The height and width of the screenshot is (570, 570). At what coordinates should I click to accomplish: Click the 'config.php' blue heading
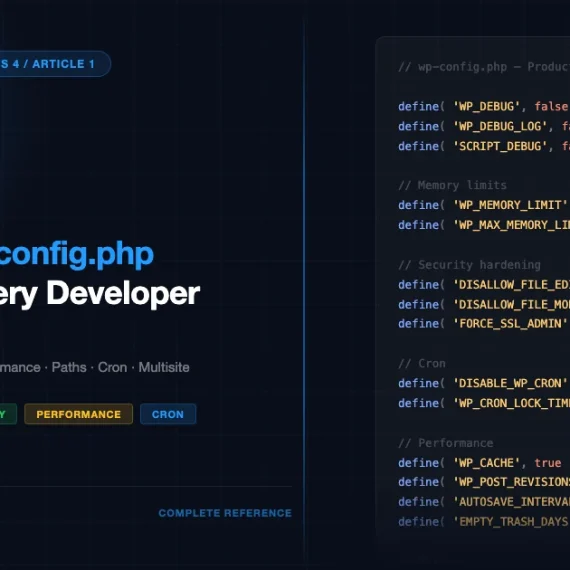click(77, 254)
